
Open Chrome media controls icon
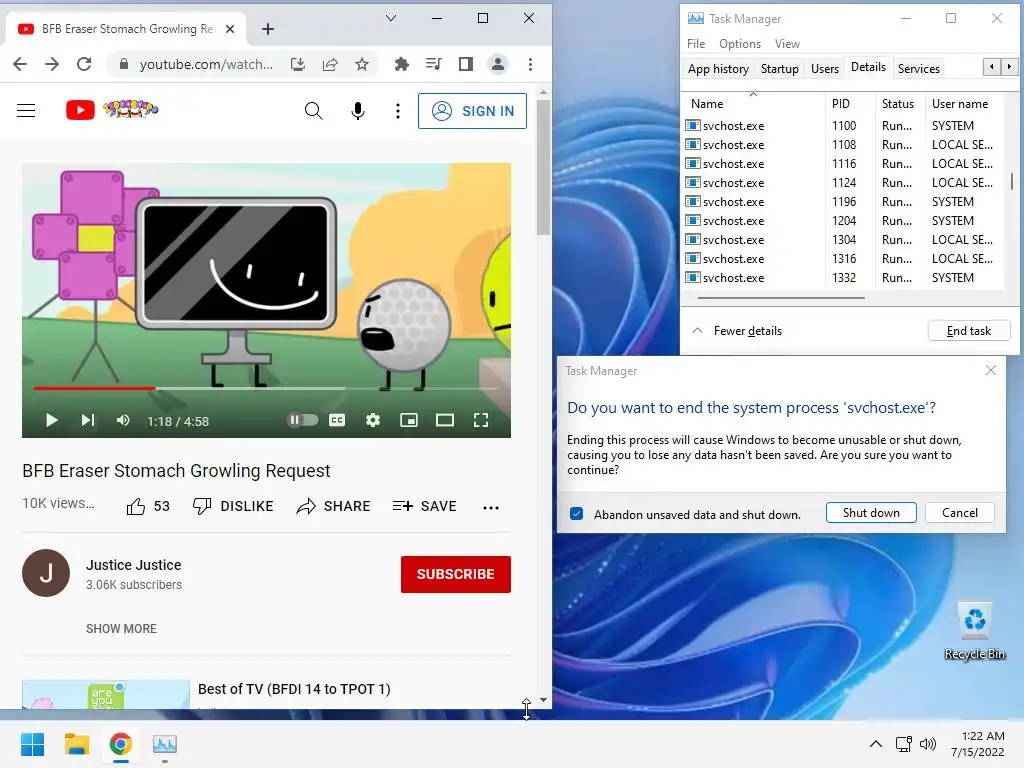pos(434,64)
